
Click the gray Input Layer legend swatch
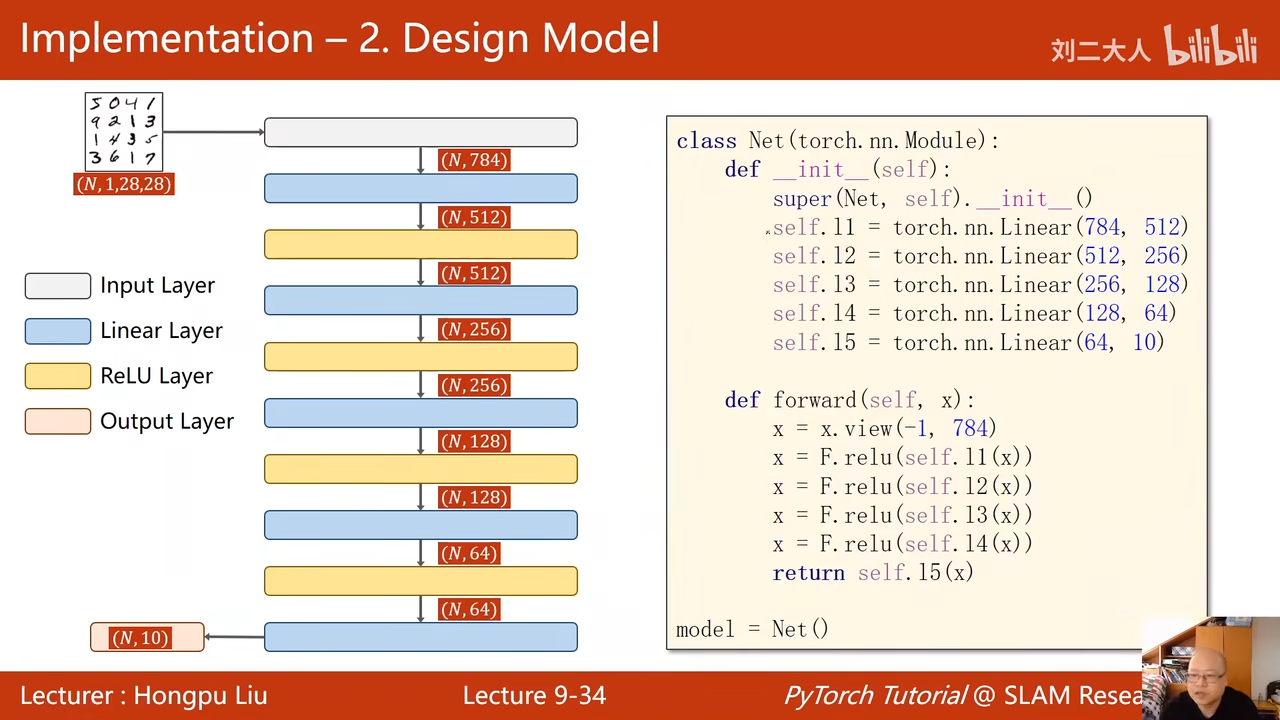pyautogui.click(x=57, y=286)
